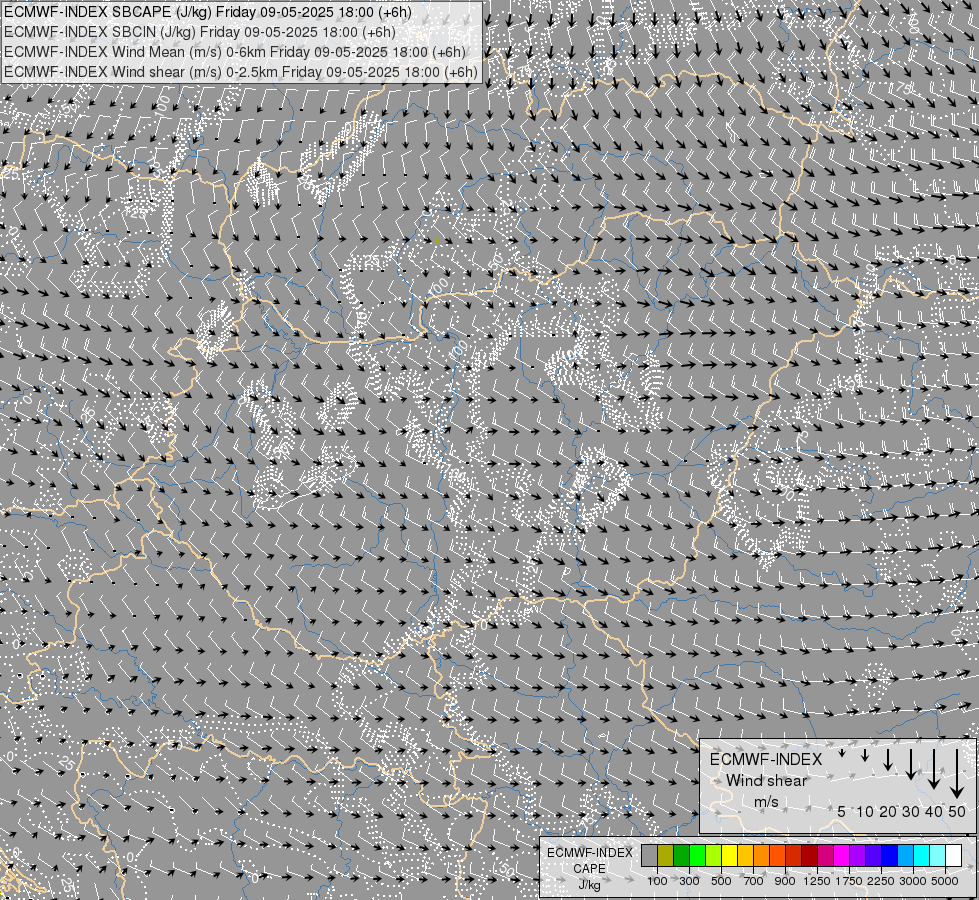Click 'ECMWF-INDEX' in the wind shear legend
This screenshot has height=900, width=979.
pos(766,759)
